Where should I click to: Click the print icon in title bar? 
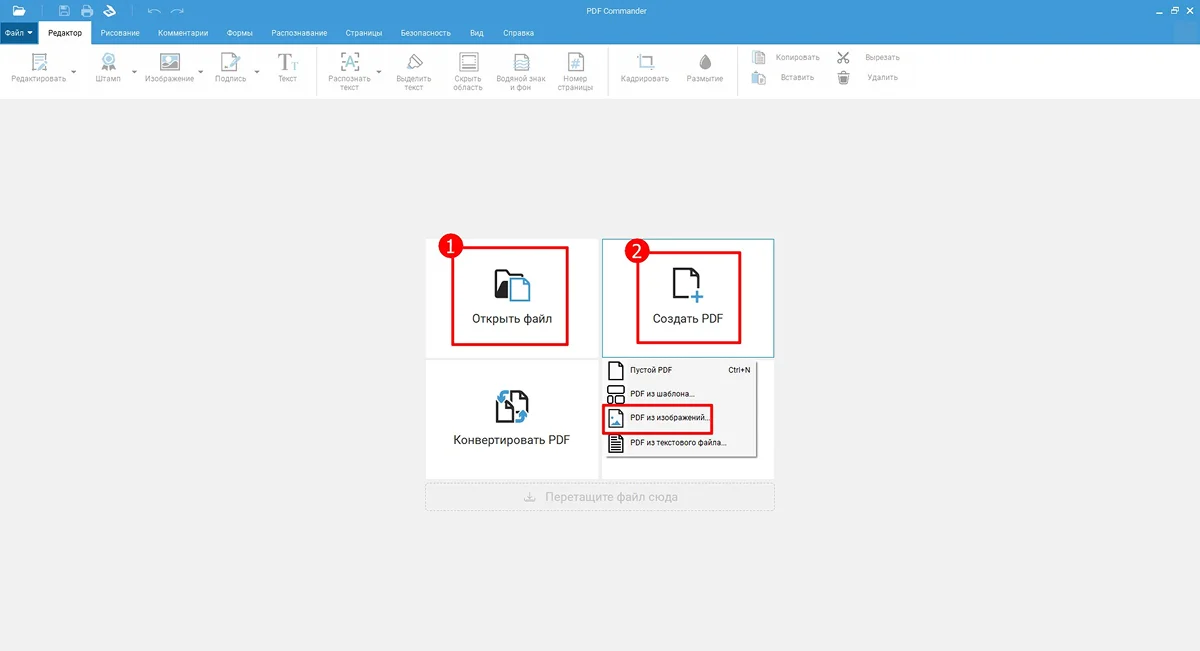[x=87, y=11]
